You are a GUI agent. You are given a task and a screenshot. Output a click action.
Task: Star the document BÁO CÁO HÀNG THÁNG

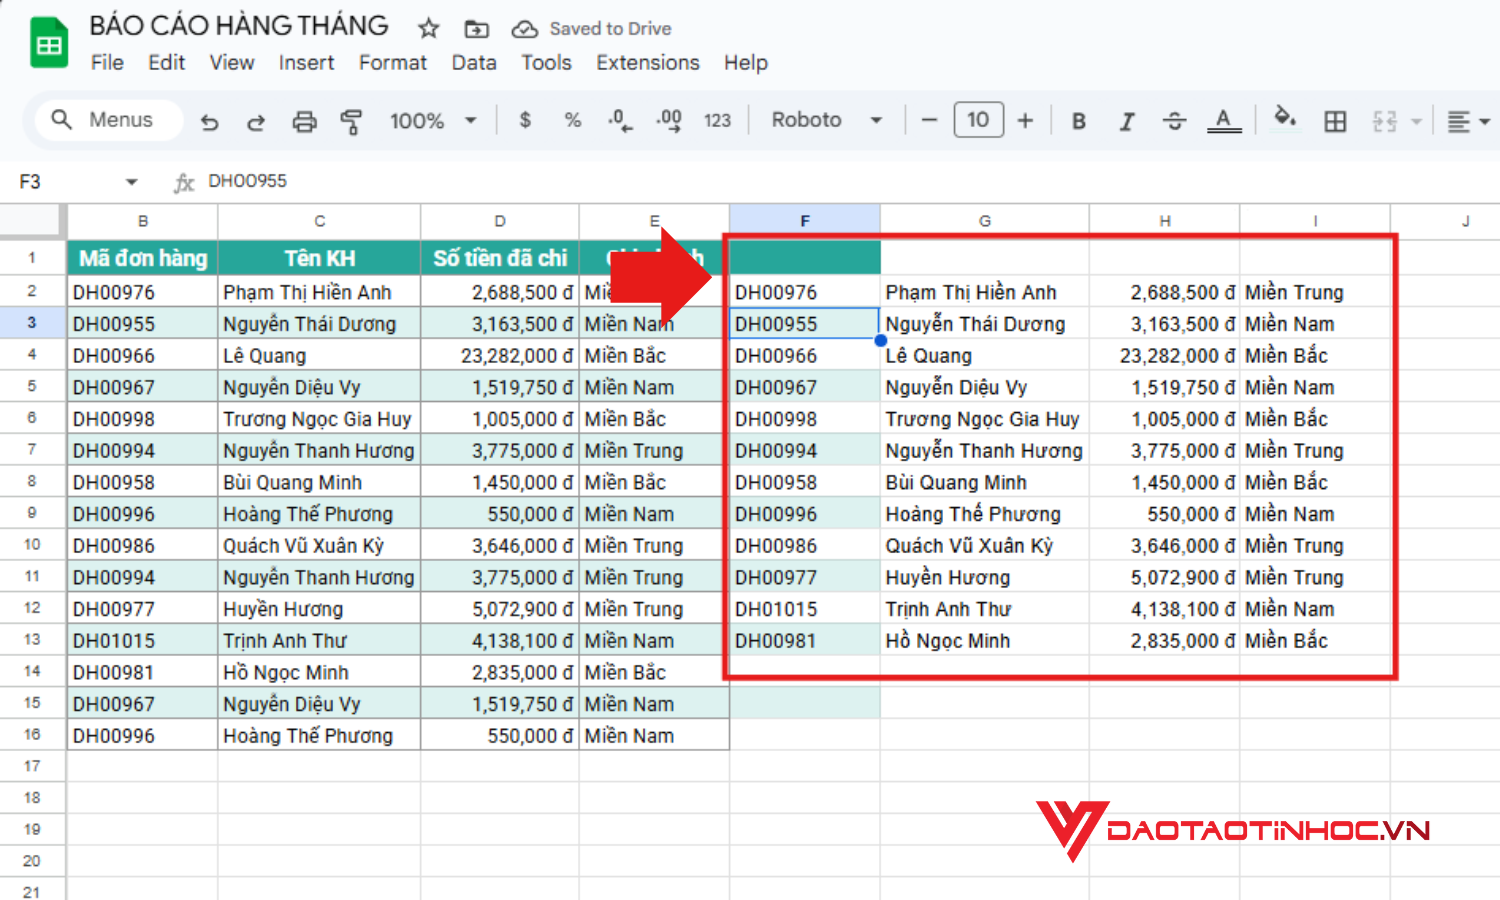(429, 28)
